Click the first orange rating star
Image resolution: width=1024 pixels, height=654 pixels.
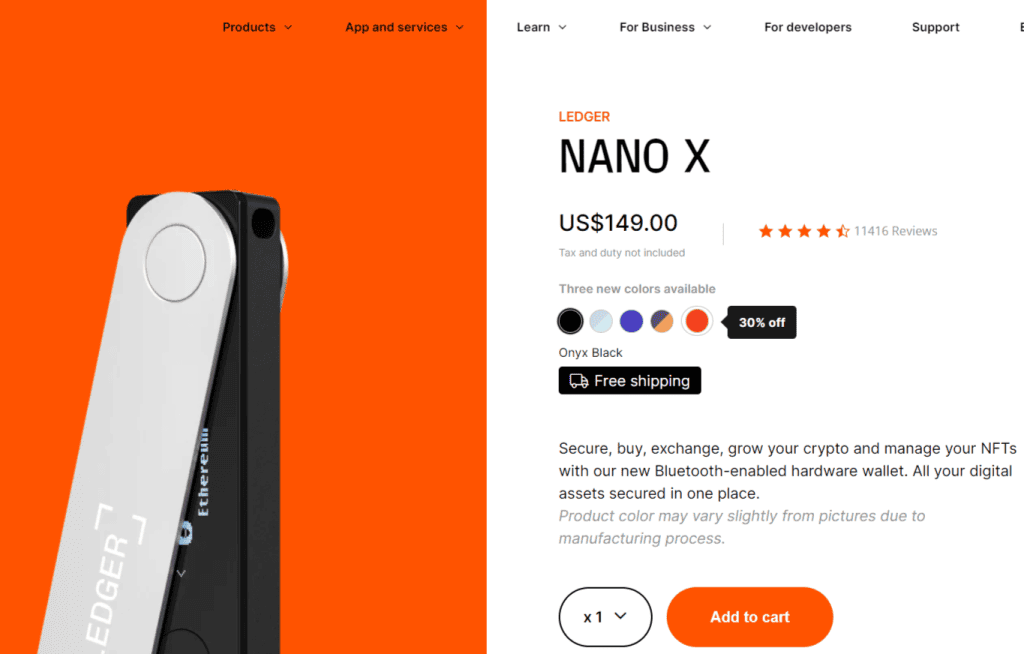coord(766,231)
